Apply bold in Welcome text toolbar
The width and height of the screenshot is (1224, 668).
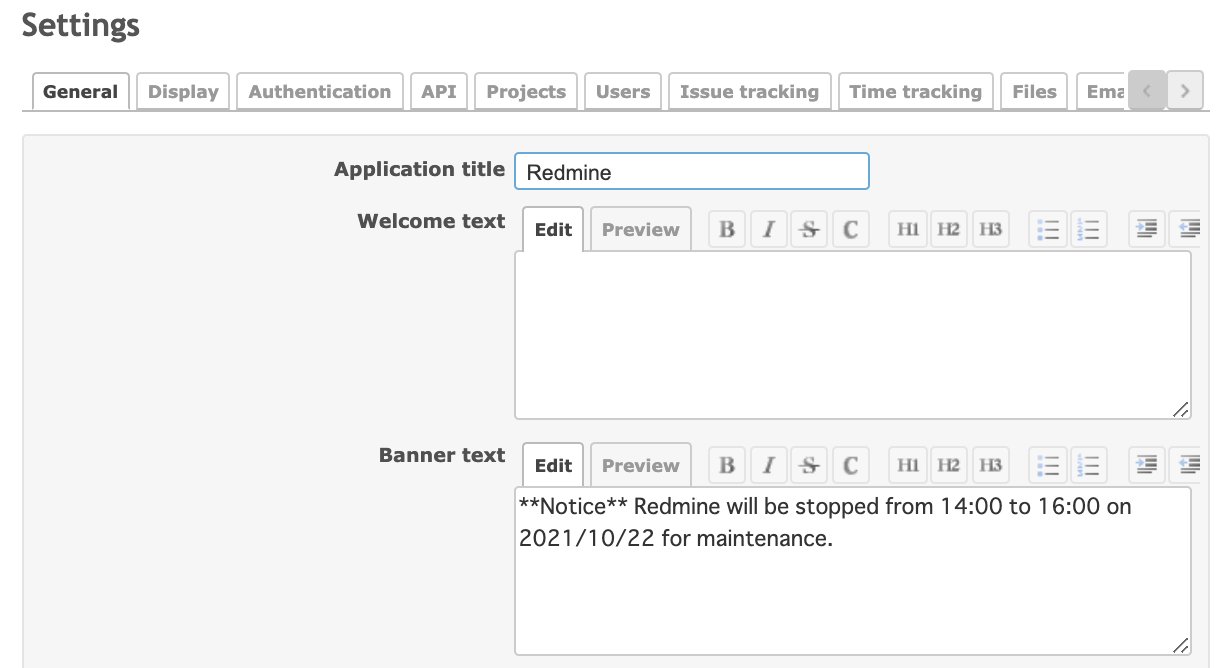pos(727,230)
